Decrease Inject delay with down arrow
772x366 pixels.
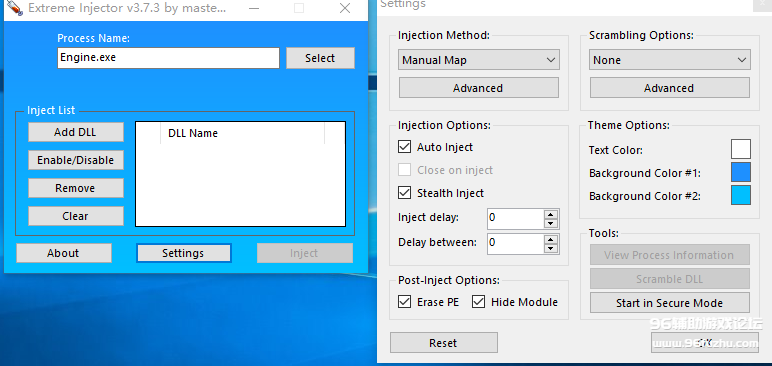(x=551, y=223)
